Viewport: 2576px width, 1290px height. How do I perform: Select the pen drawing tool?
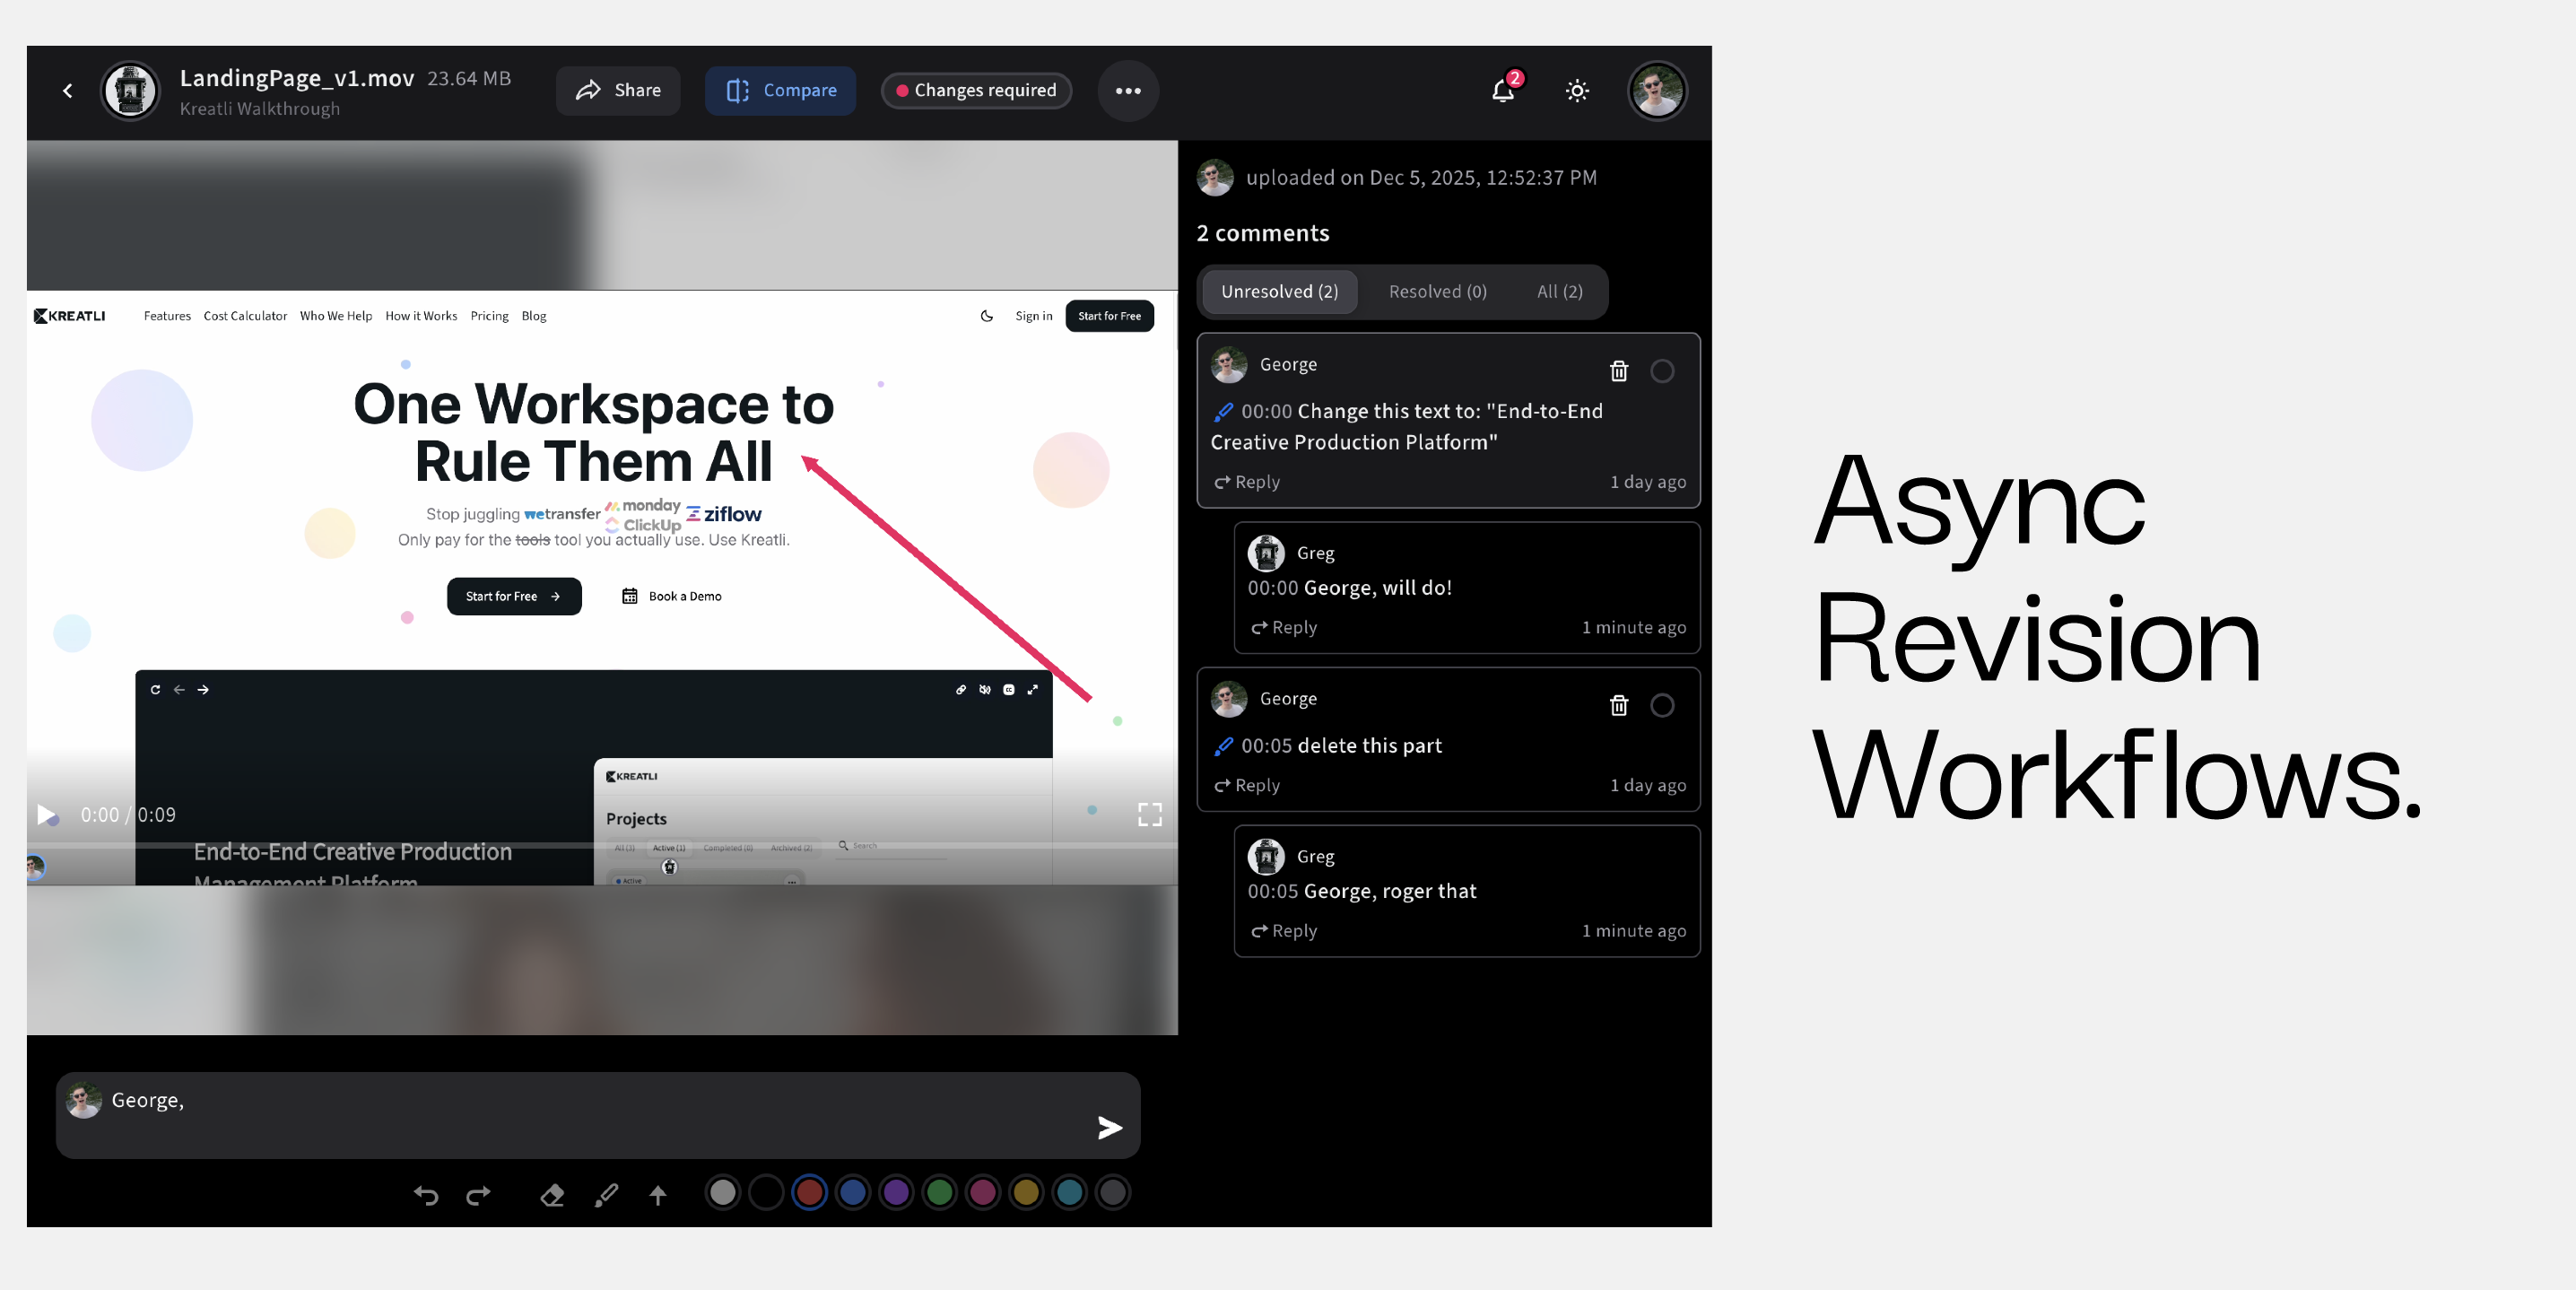tap(606, 1194)
